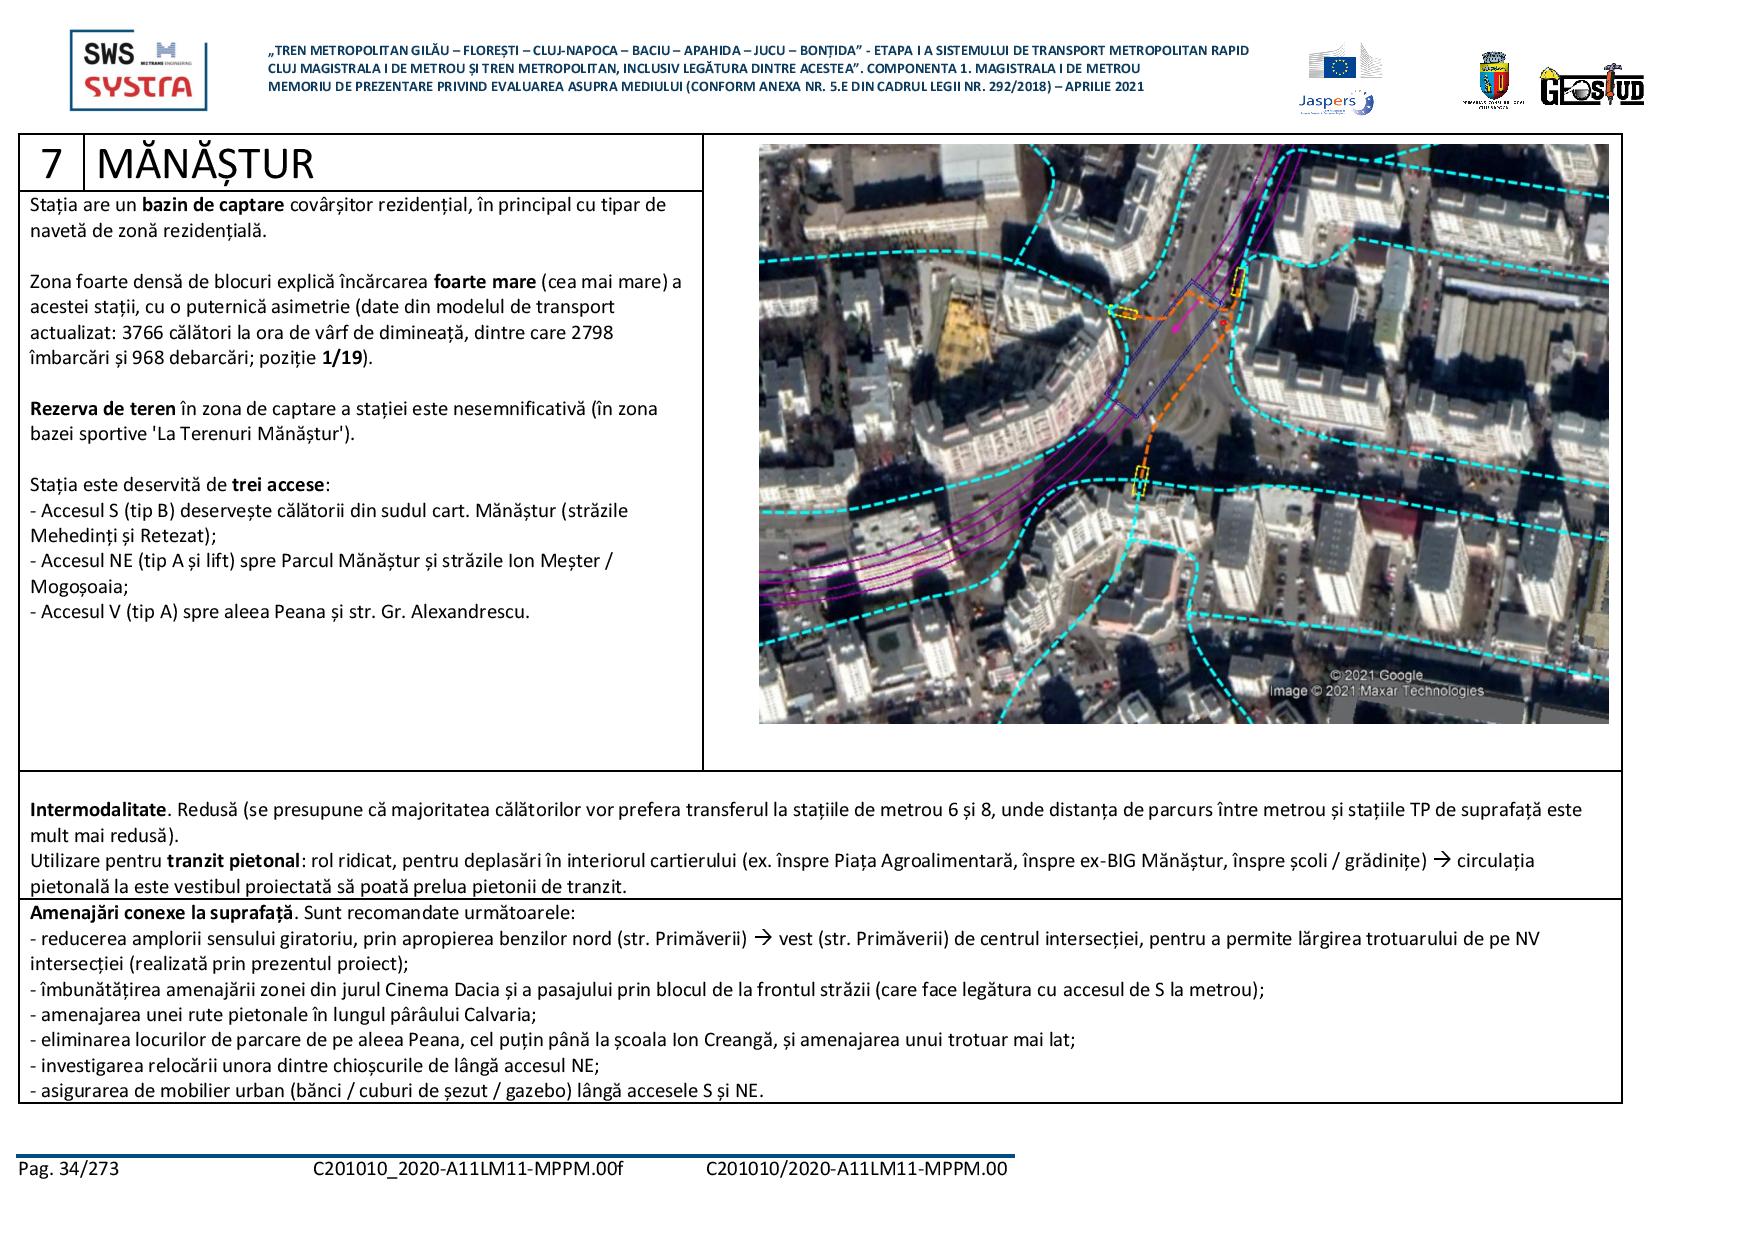Click the station number 7 cell
1754x1240 pixels.
tap(52, 163)
